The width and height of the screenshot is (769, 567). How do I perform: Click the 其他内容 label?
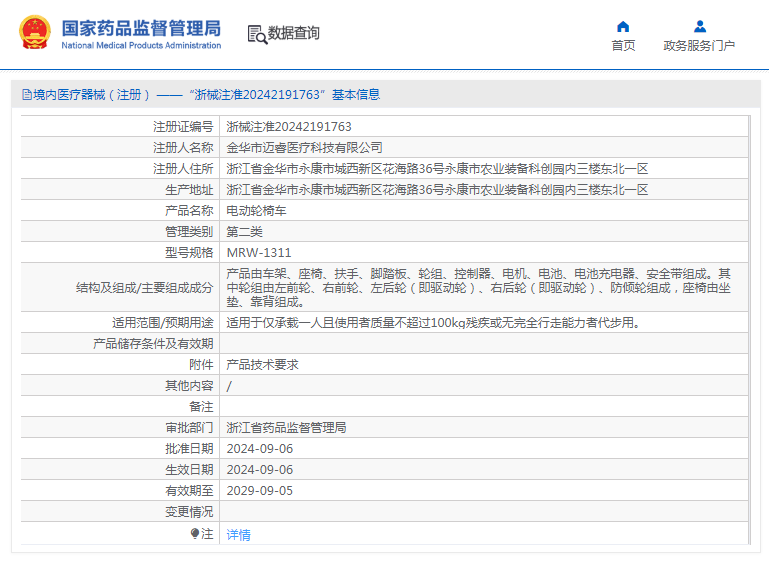click(x=189, y=386)
